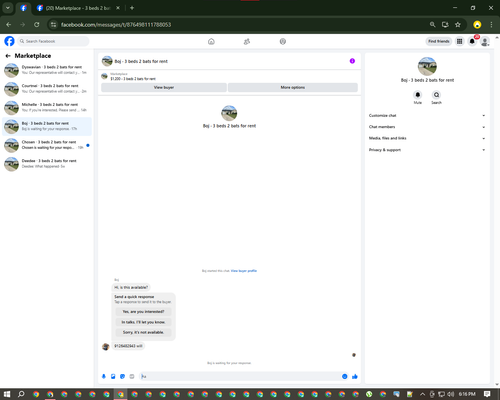
Task: Click the browser zoom magnifier icon
Action: click(x=432, y=25)
